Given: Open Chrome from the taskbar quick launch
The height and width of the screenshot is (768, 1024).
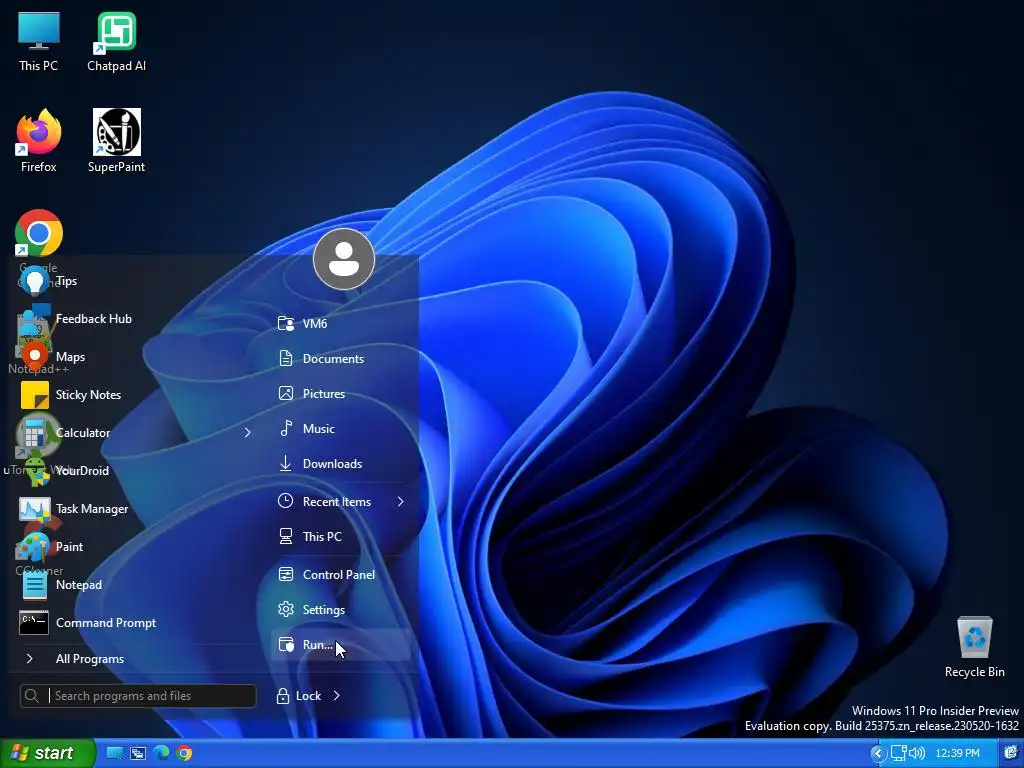Looking at the screenshot, I should coord(184,753).
